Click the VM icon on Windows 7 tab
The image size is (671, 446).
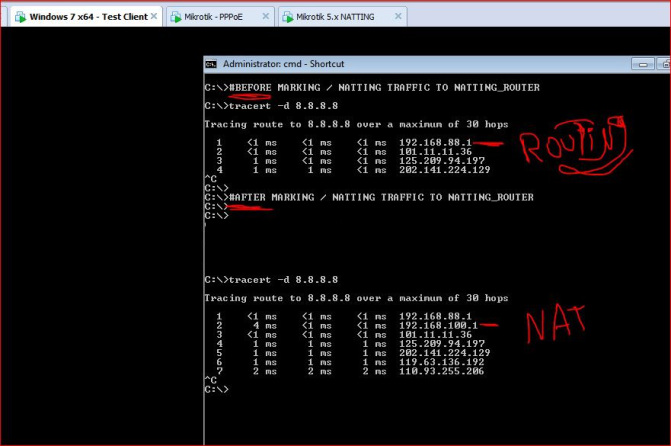(19, 17)
